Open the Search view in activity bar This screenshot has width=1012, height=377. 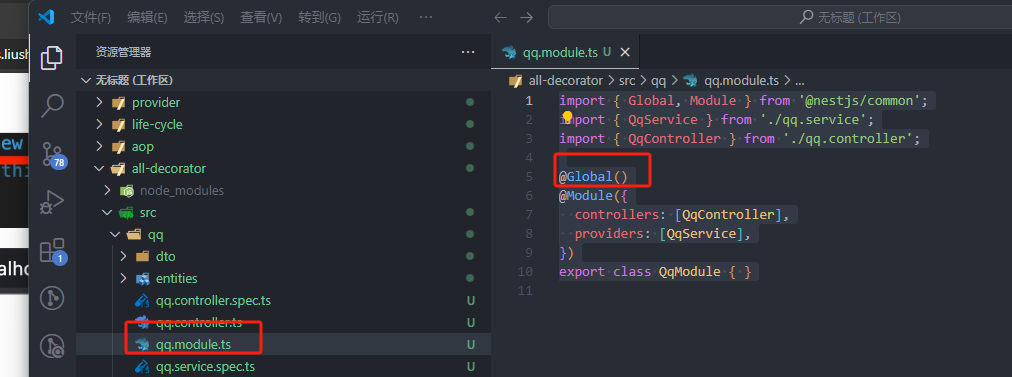point(52,105)
